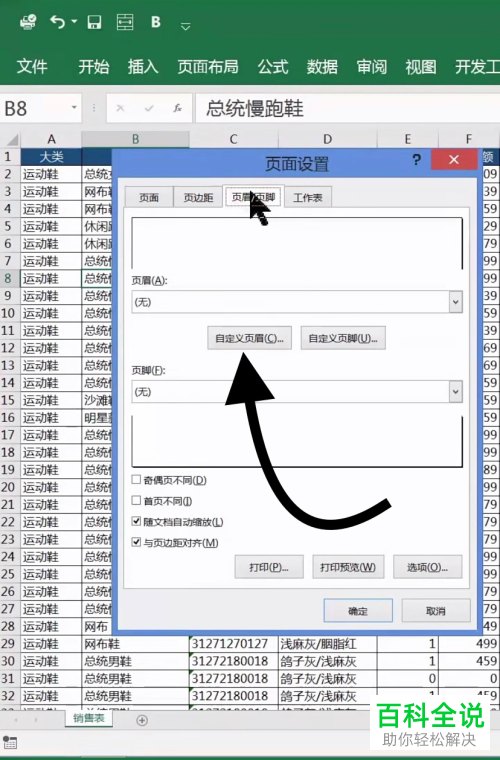Uncheck 随文档自动缩放 checkbox
Image resolution: width=500 pixels, height=760 pixels.
pyautogui.click(x=137, y=522)
